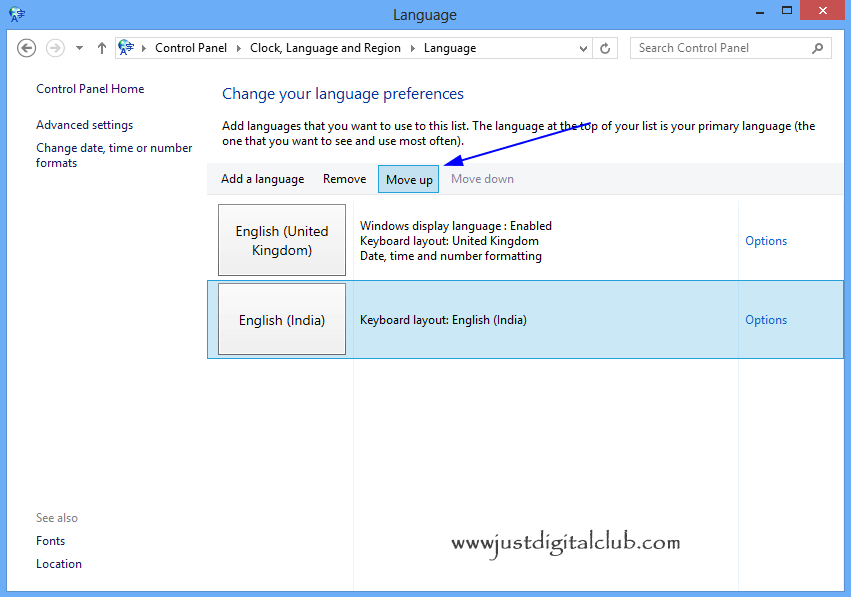Screen dimensions: 851x597
Task: Click the Language window title bar icon
Action: coord(17,15)
